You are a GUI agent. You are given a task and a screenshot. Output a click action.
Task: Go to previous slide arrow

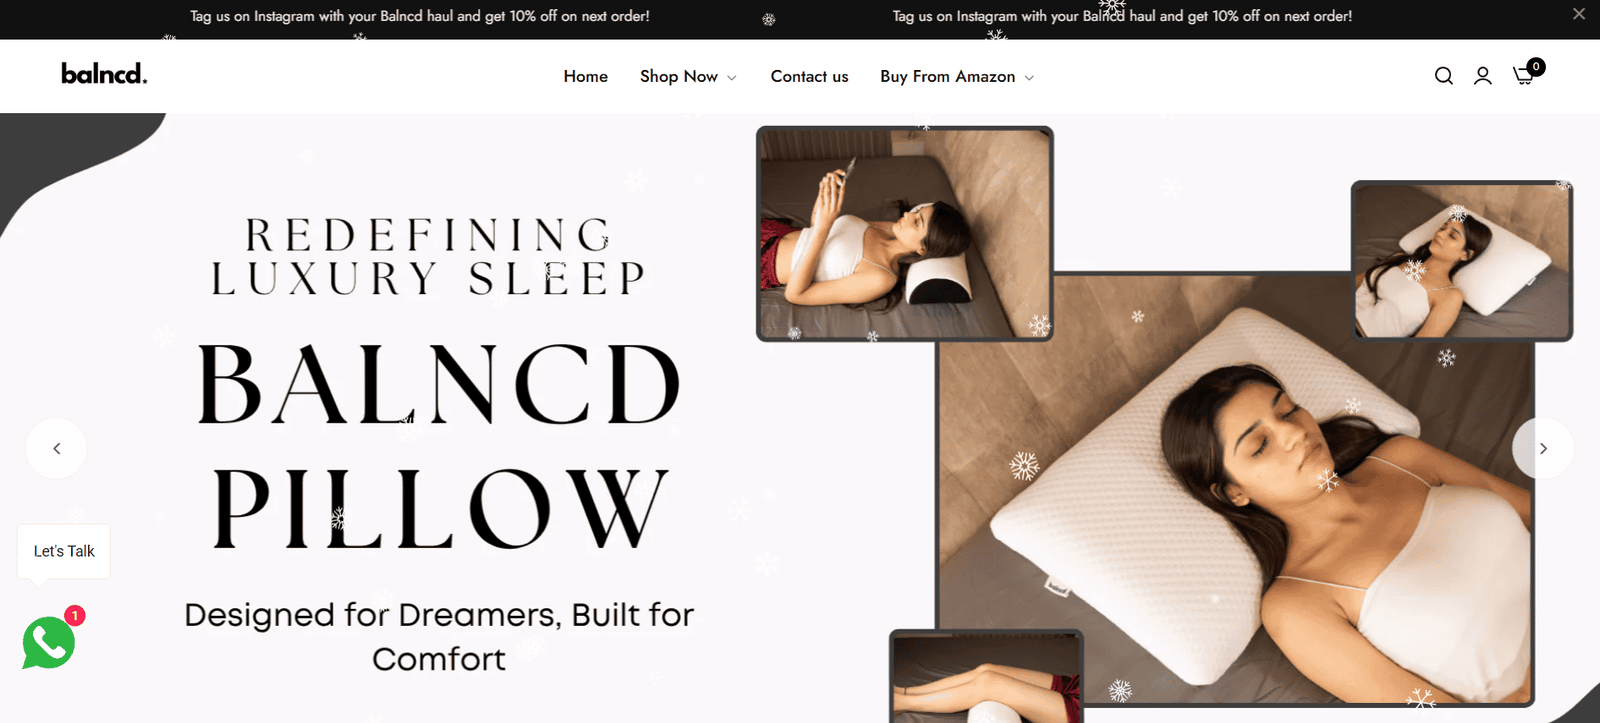point(56,448)
